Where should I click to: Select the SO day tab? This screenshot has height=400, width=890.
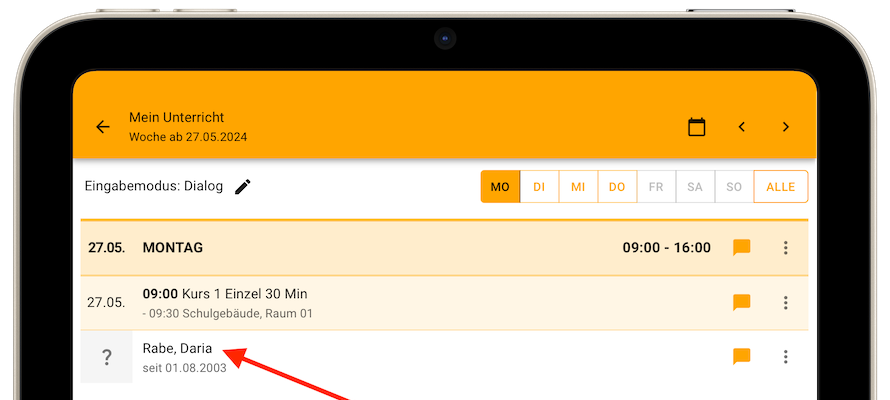click(734, 187)
